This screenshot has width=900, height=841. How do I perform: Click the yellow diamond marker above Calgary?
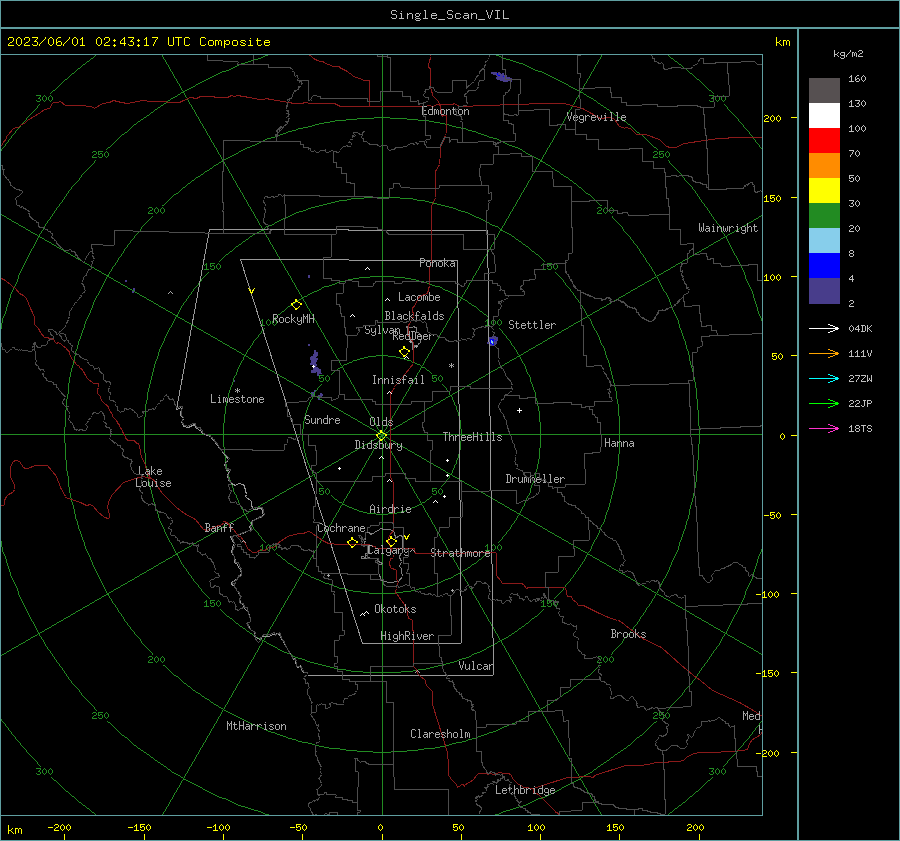point(391,541)
